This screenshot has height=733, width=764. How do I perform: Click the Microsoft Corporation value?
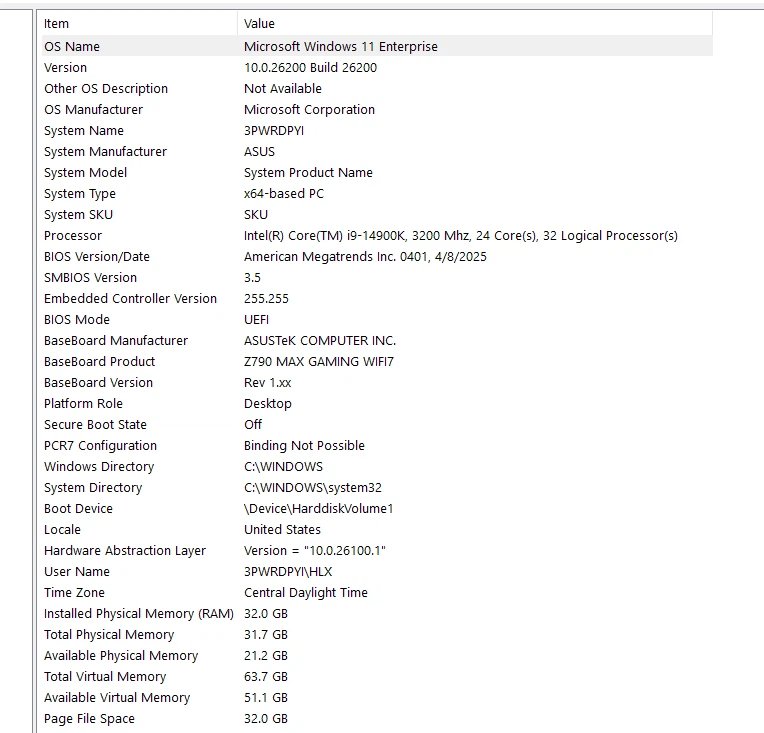[x=309, y=109]
